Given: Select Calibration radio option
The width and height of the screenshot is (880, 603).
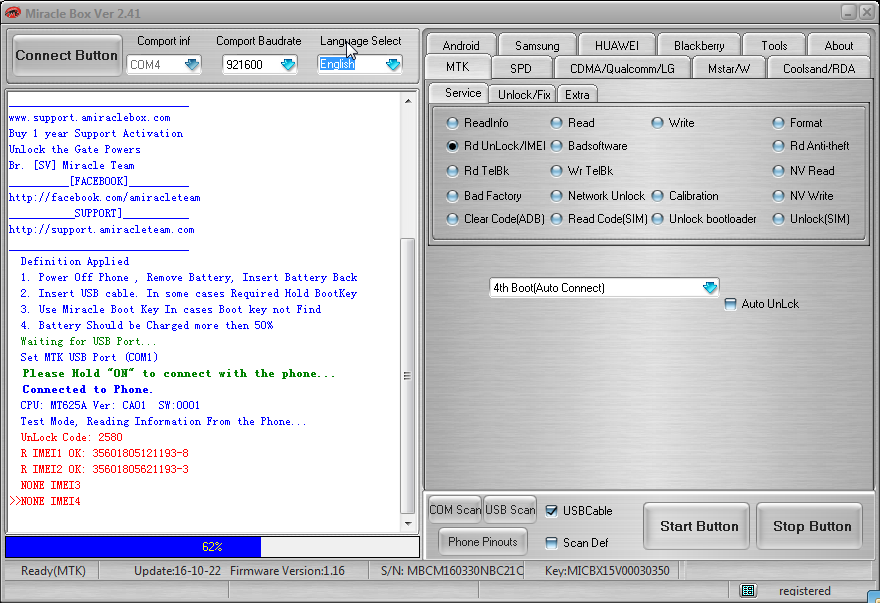Looking at the screenshot, I should click(685, 196).
